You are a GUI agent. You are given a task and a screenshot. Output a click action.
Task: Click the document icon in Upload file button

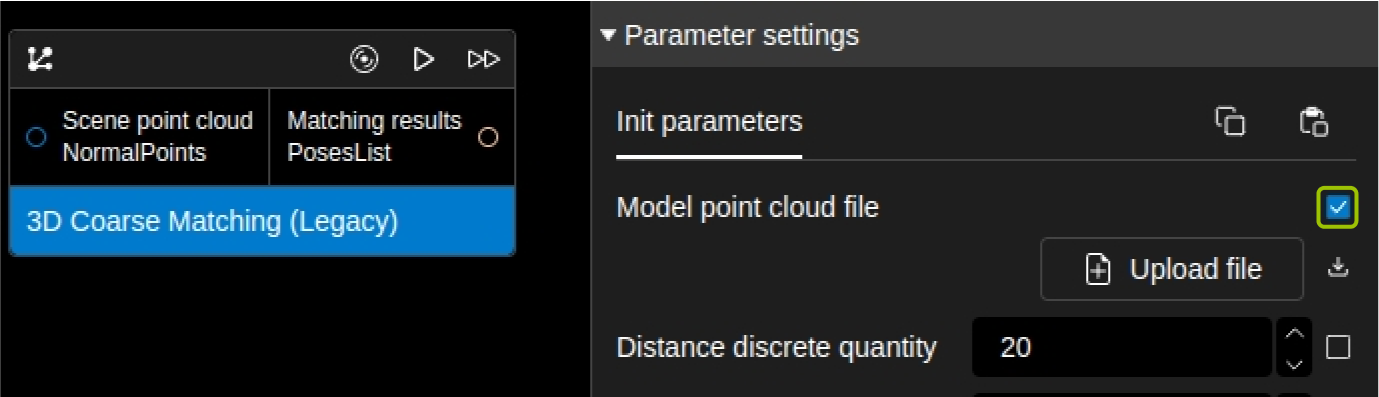[1098, 270]
